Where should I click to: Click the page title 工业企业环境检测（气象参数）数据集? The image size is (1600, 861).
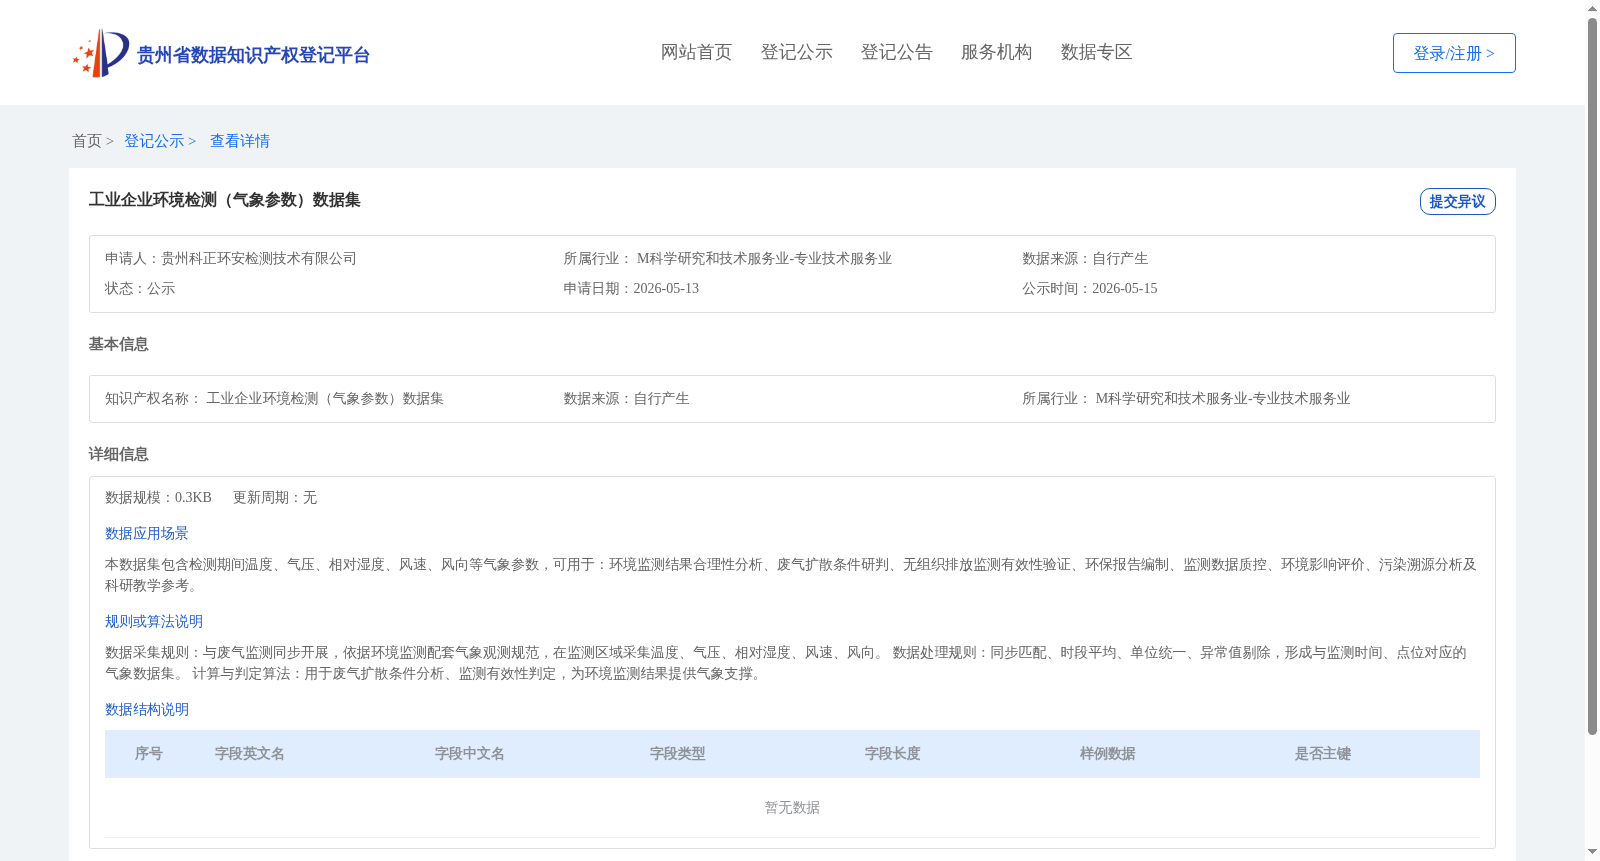tap(225, 200)
